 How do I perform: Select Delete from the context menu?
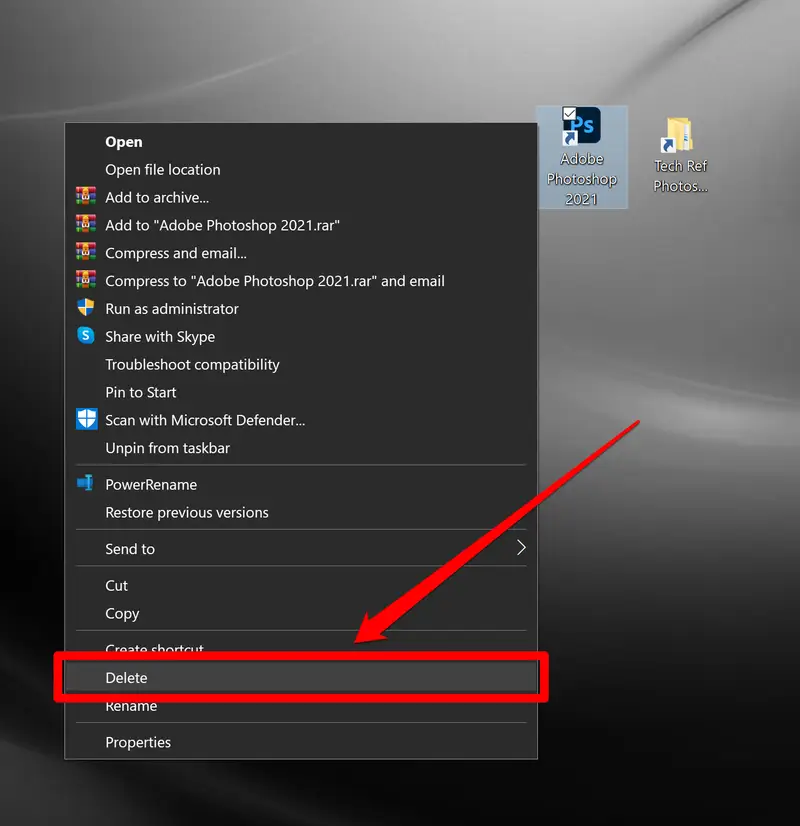pos(127,678)
